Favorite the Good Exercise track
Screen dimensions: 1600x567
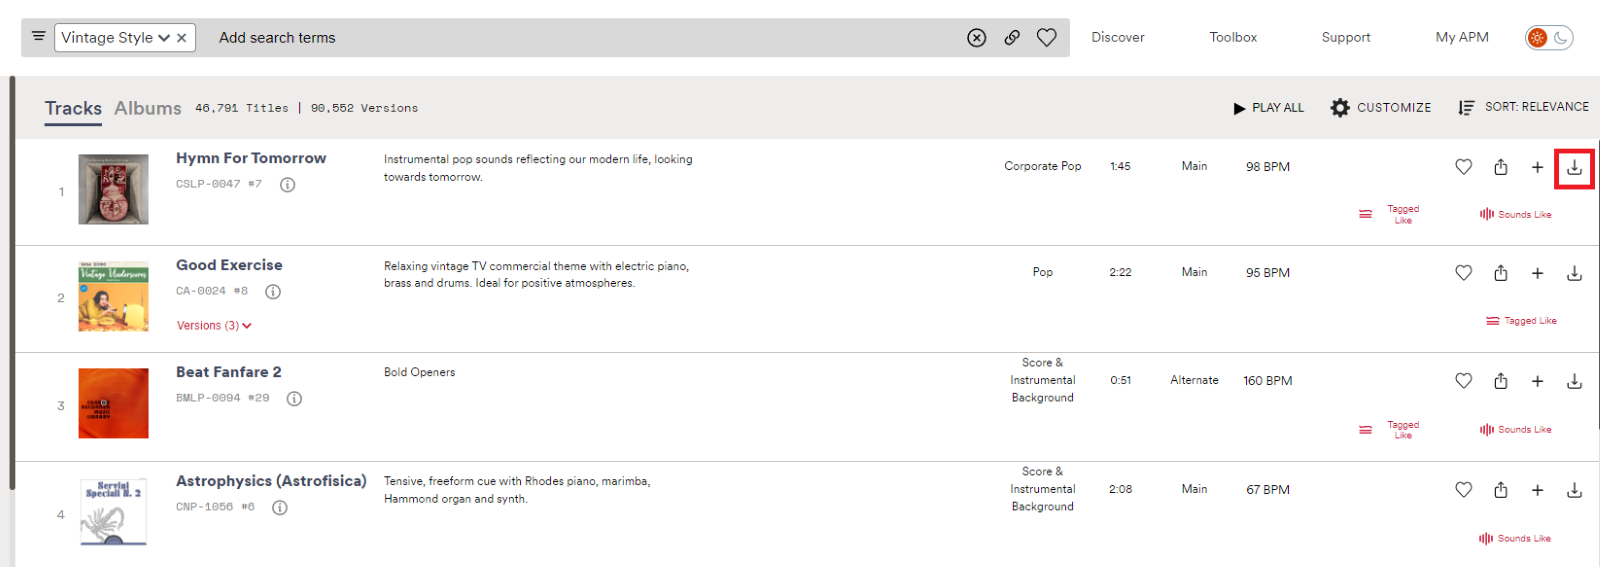(x=1464, y=273)
